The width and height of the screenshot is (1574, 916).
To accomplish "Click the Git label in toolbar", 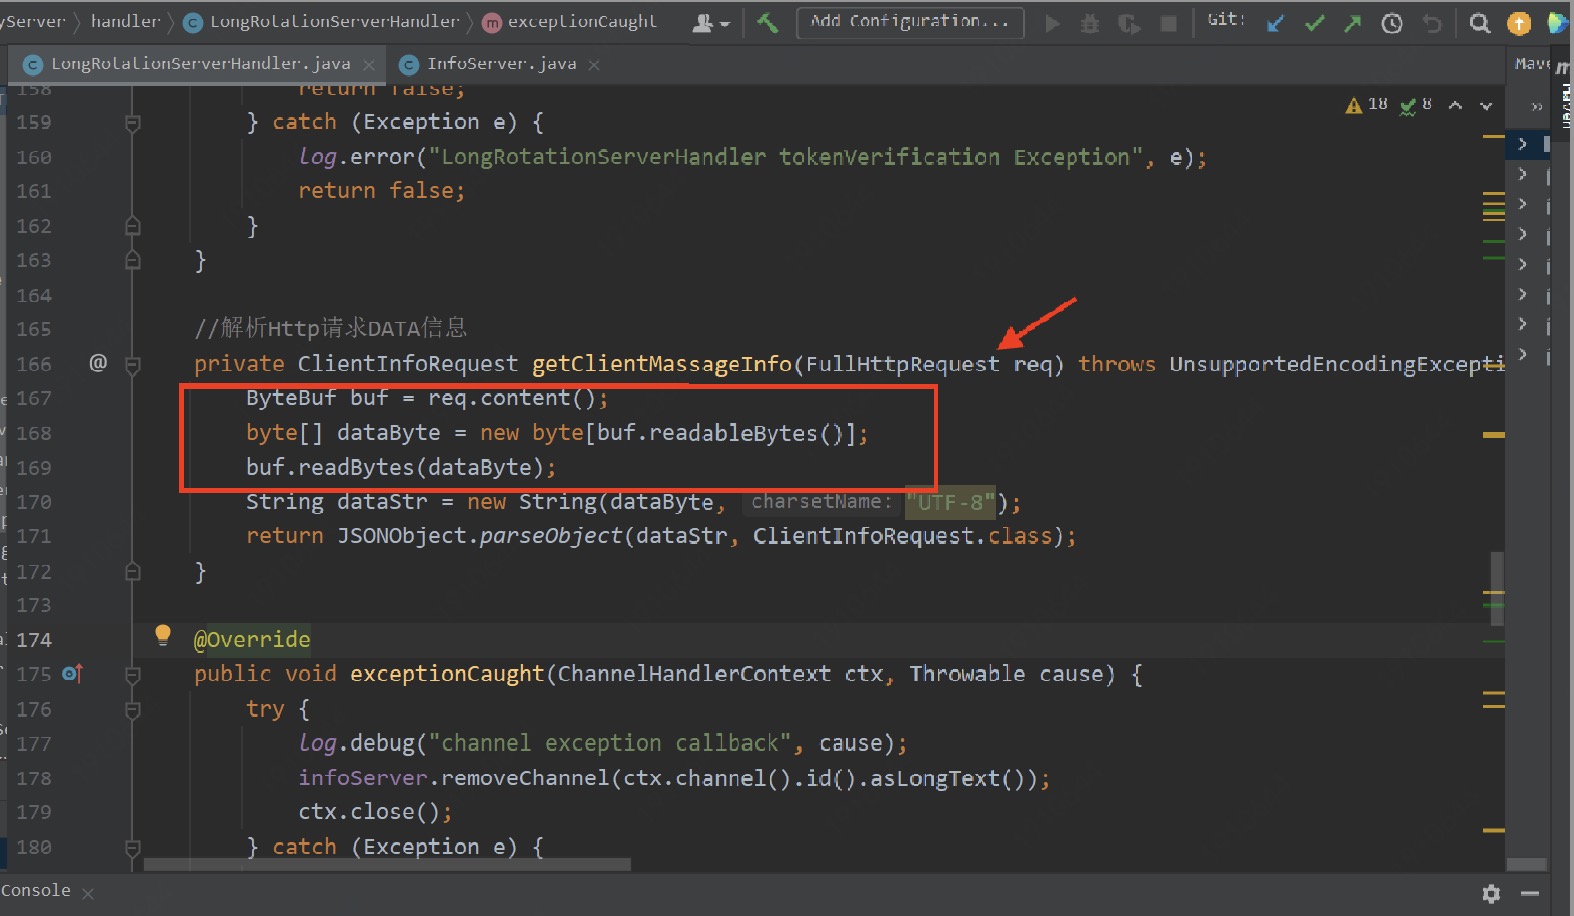I will [1226, 20].
